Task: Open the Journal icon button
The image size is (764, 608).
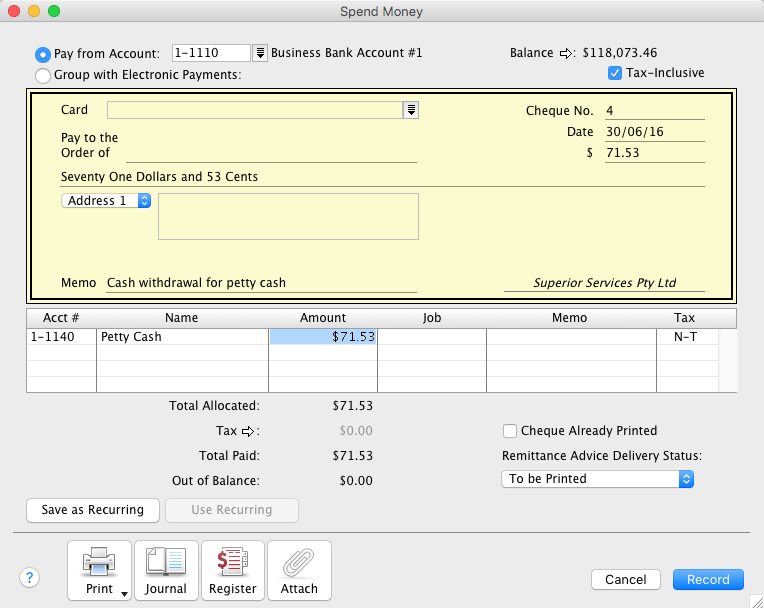Action: [166, 570]
